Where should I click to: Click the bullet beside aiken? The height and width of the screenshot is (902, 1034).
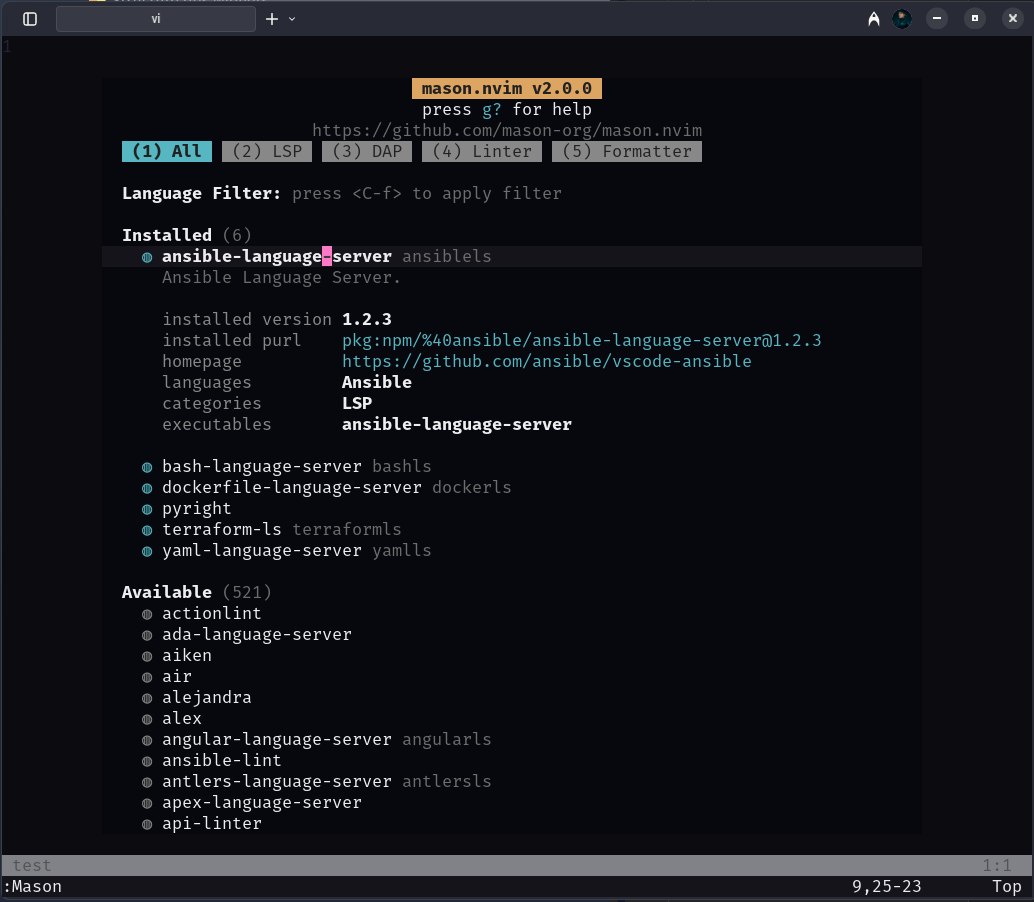[147, 656]
